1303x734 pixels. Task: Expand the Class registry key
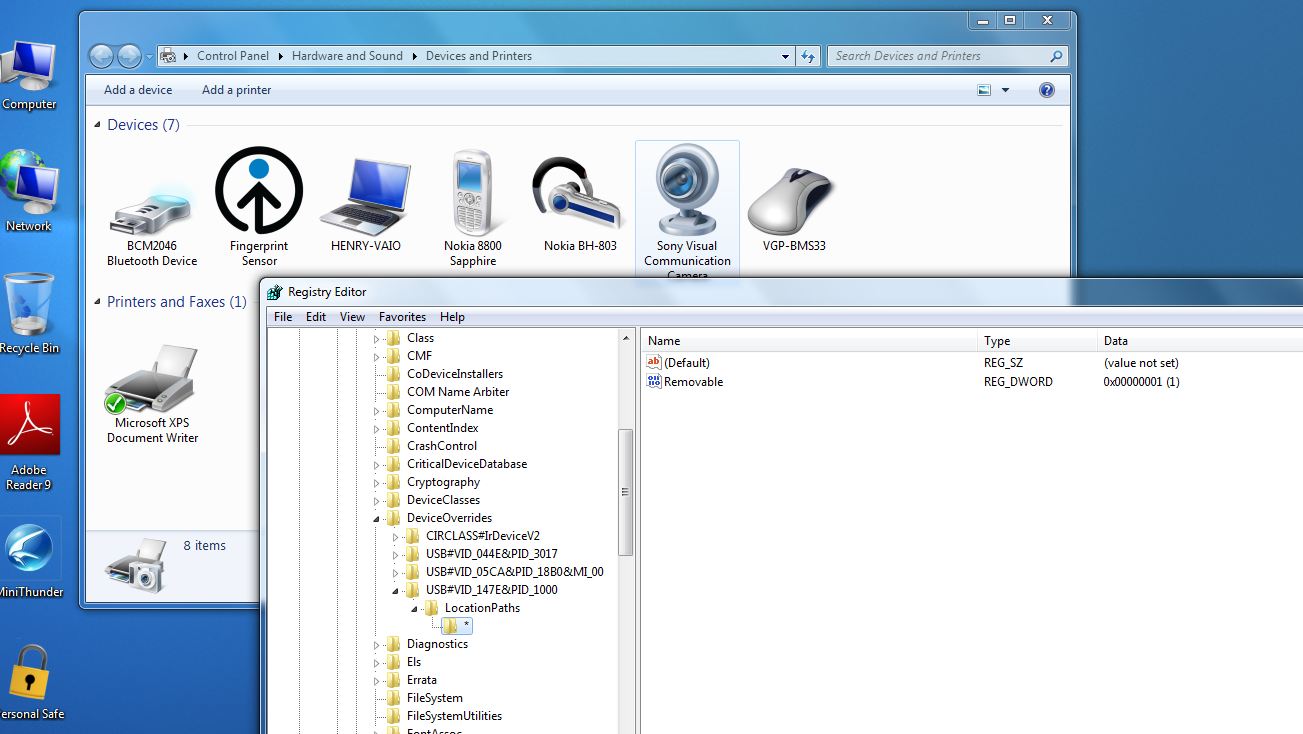[x=377, y=338]
